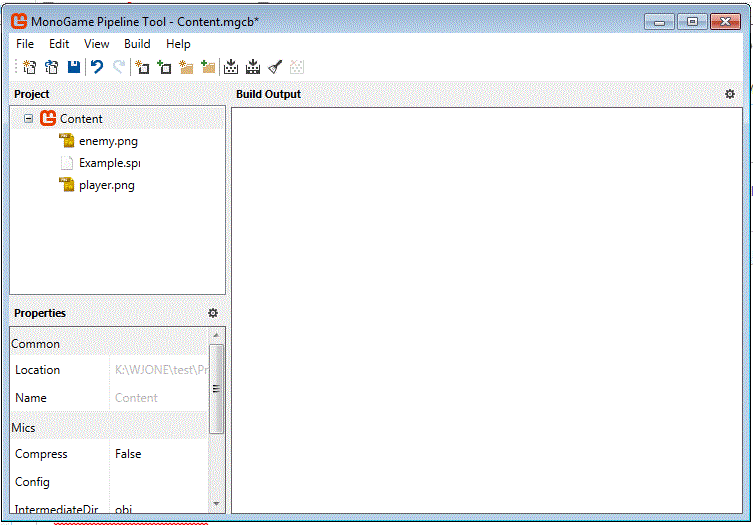Click the Properties scrollbar thumb
Screen dimensions: 753x525
click(216, 389)
